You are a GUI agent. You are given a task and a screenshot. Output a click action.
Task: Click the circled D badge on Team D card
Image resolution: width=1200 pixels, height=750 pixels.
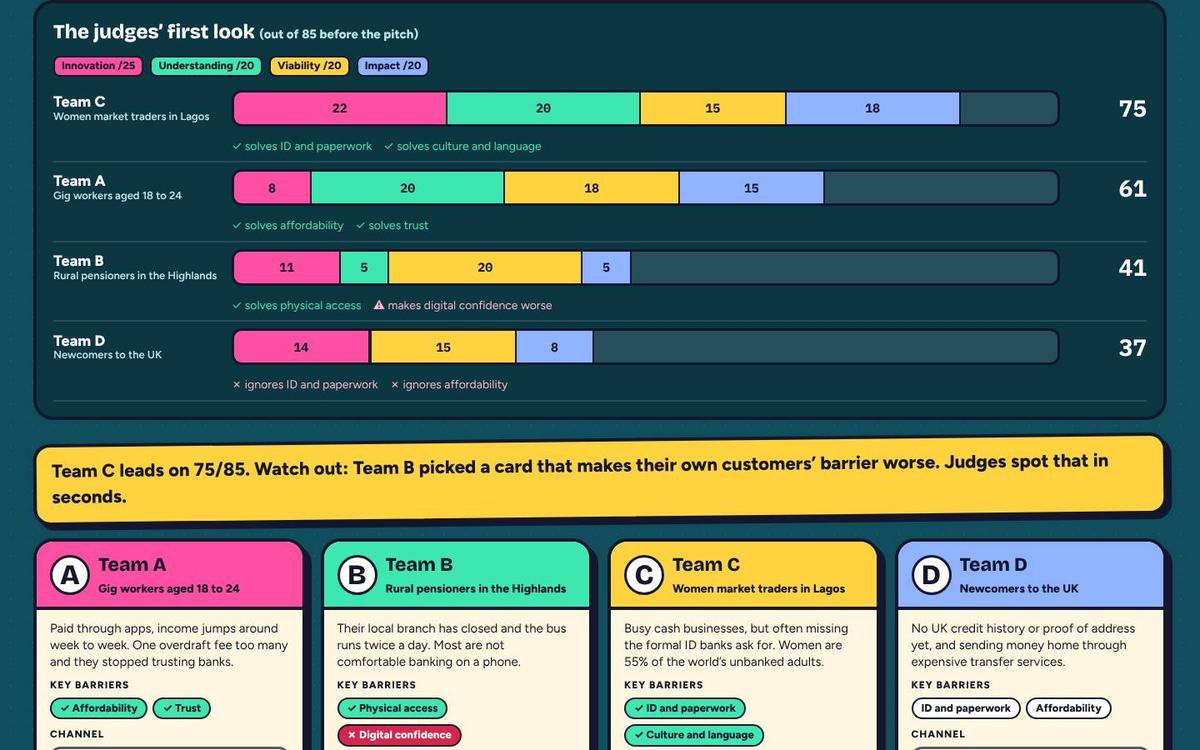931,576
